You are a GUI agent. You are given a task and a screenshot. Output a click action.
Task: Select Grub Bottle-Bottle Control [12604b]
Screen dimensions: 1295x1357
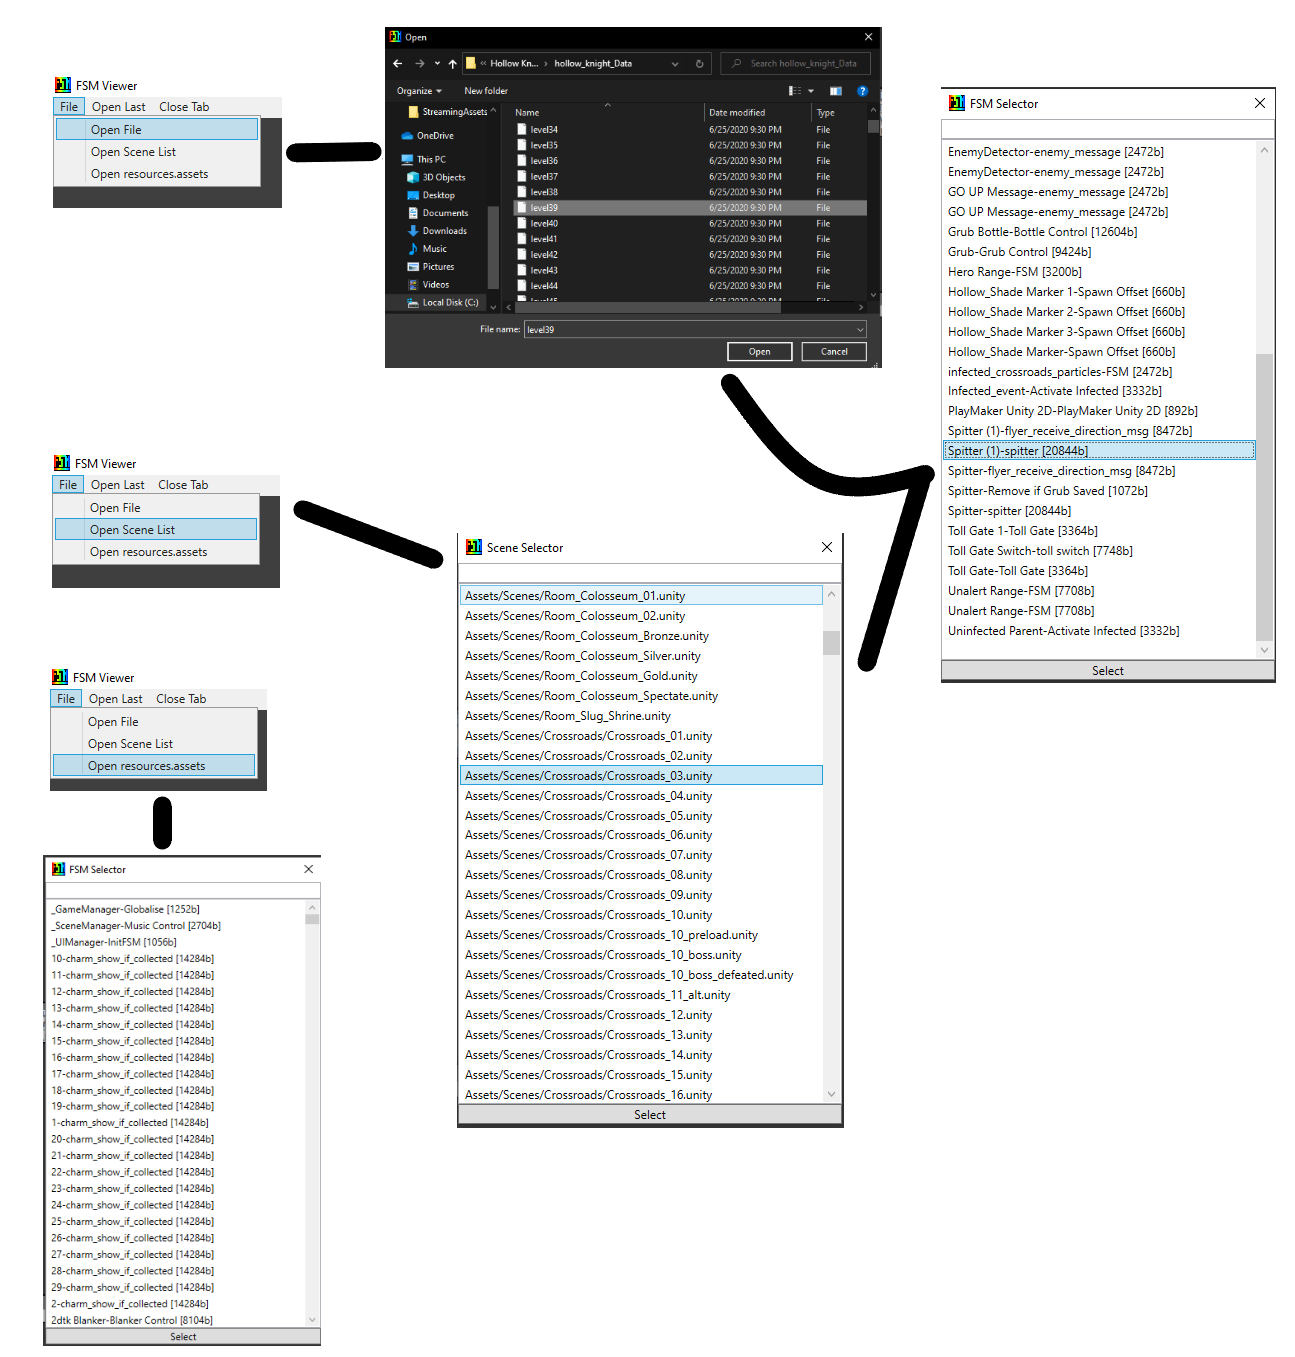1099,232
